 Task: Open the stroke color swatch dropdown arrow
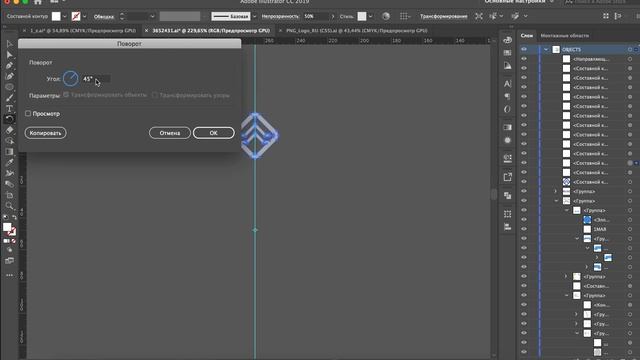coord(84,16)
